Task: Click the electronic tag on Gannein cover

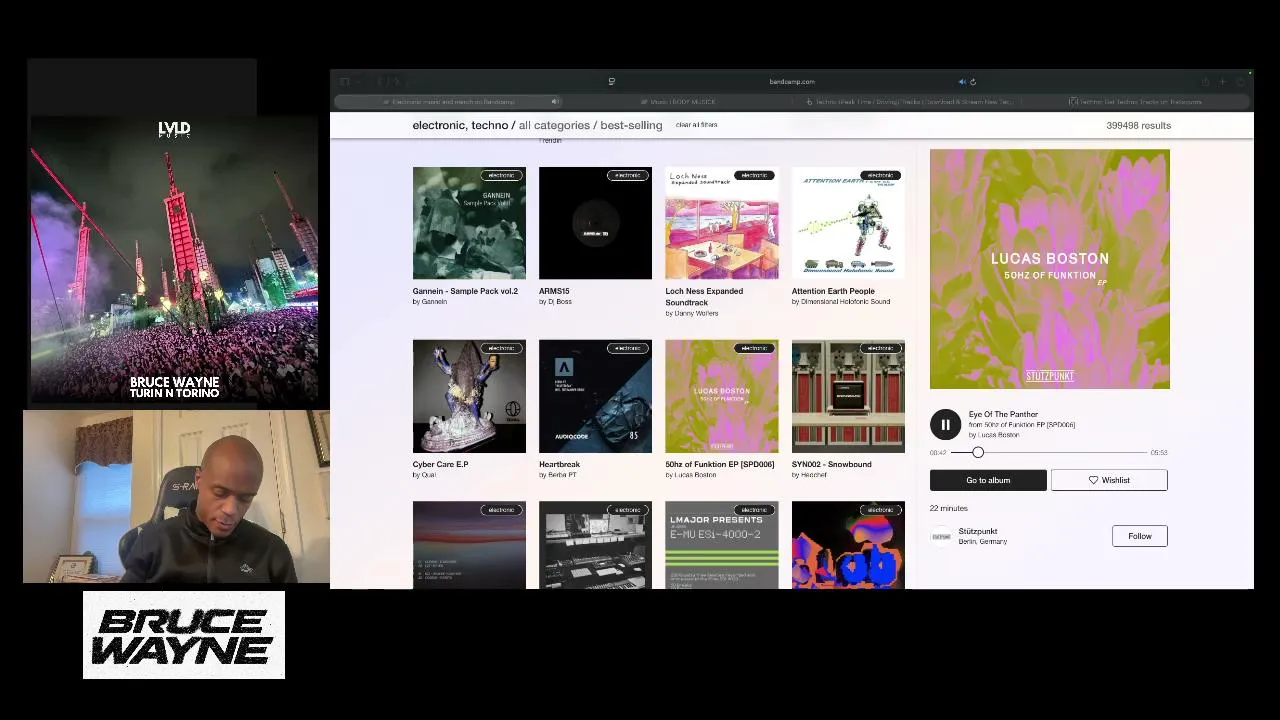Action: click(501, 176)
